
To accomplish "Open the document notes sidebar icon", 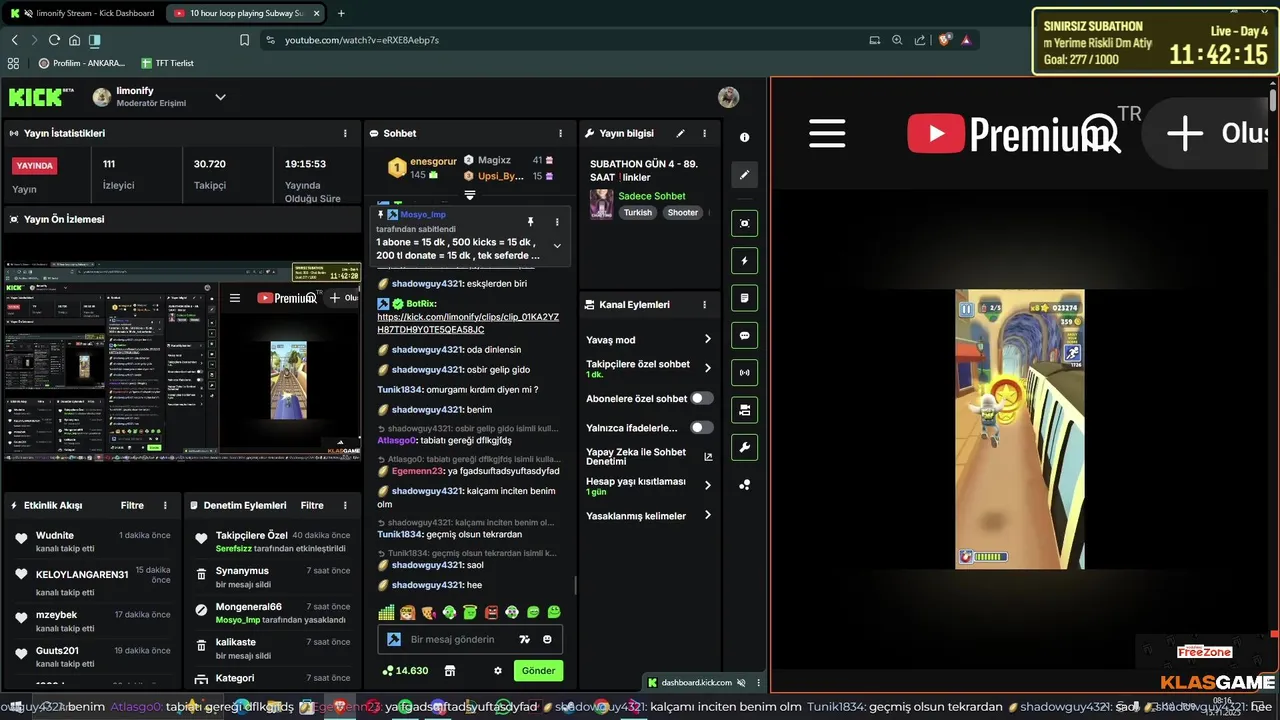I will (x=744, y=298).
